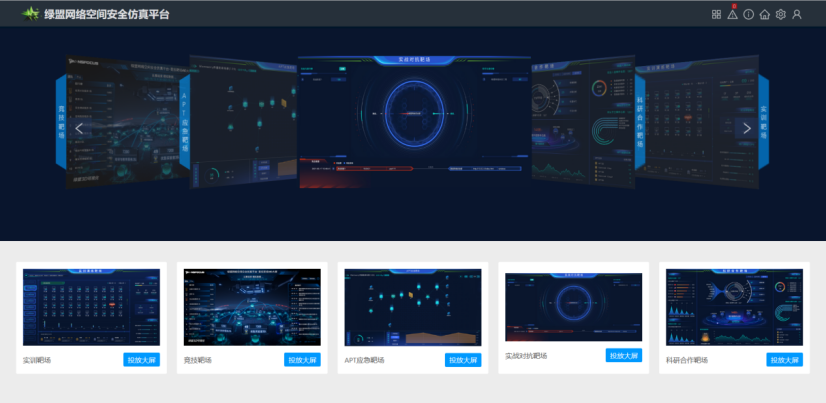Open the settings gear icon

tap(781, 14)
